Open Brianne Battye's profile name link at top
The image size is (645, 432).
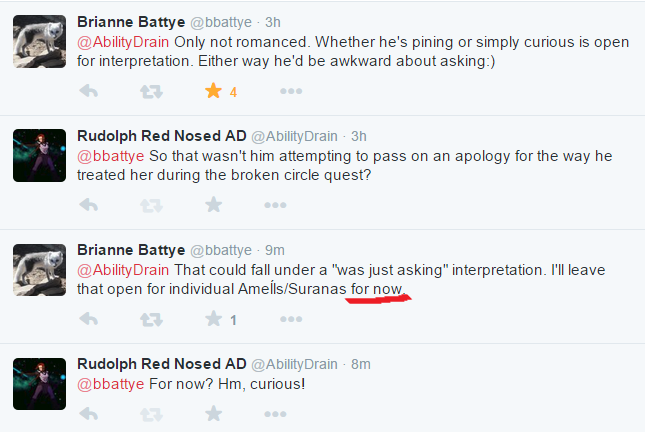pos(131,21)
